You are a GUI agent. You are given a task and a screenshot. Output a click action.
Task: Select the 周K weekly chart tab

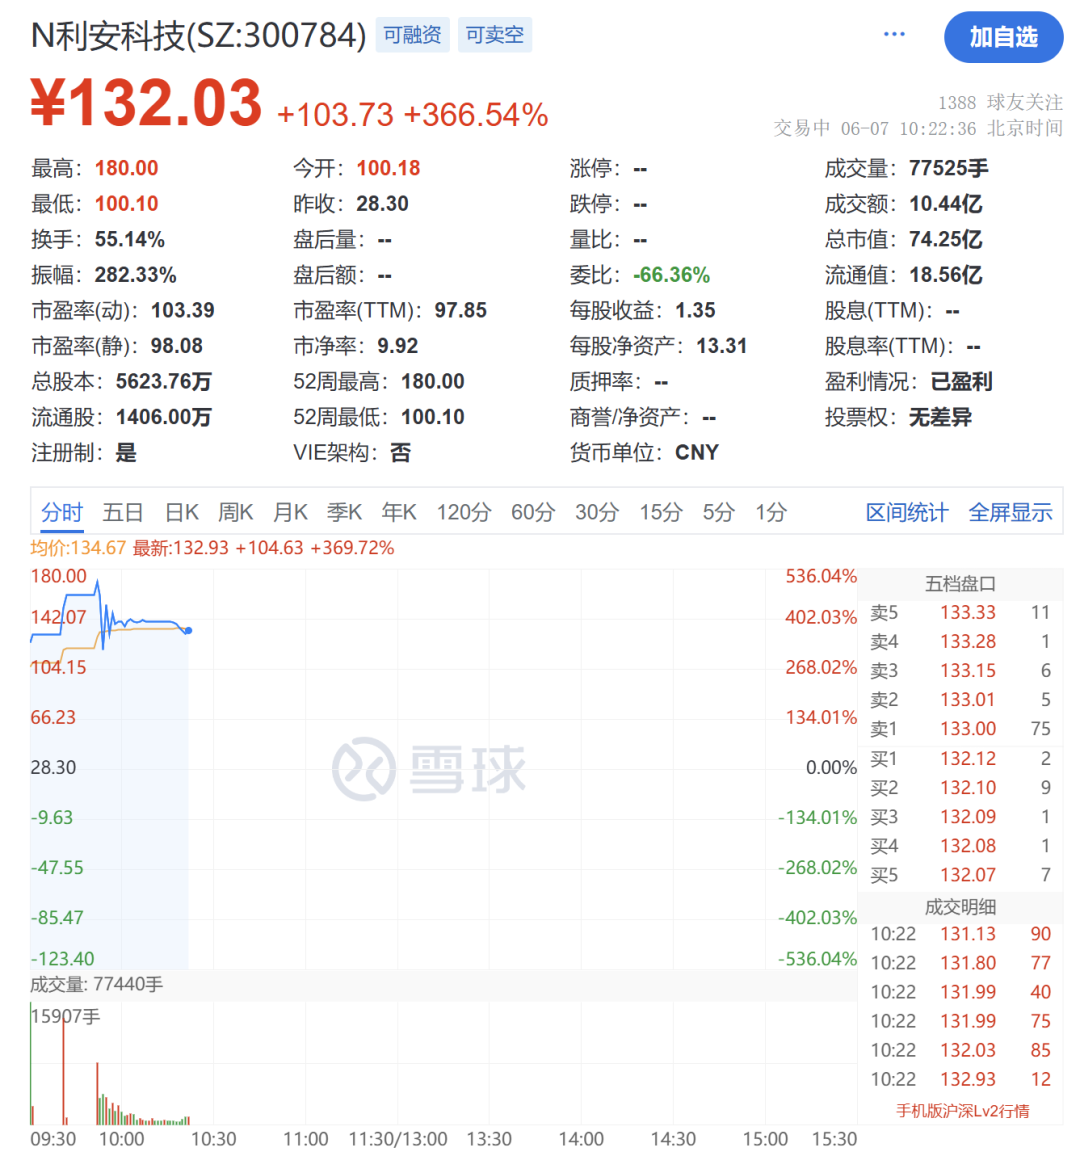(235, 512)
